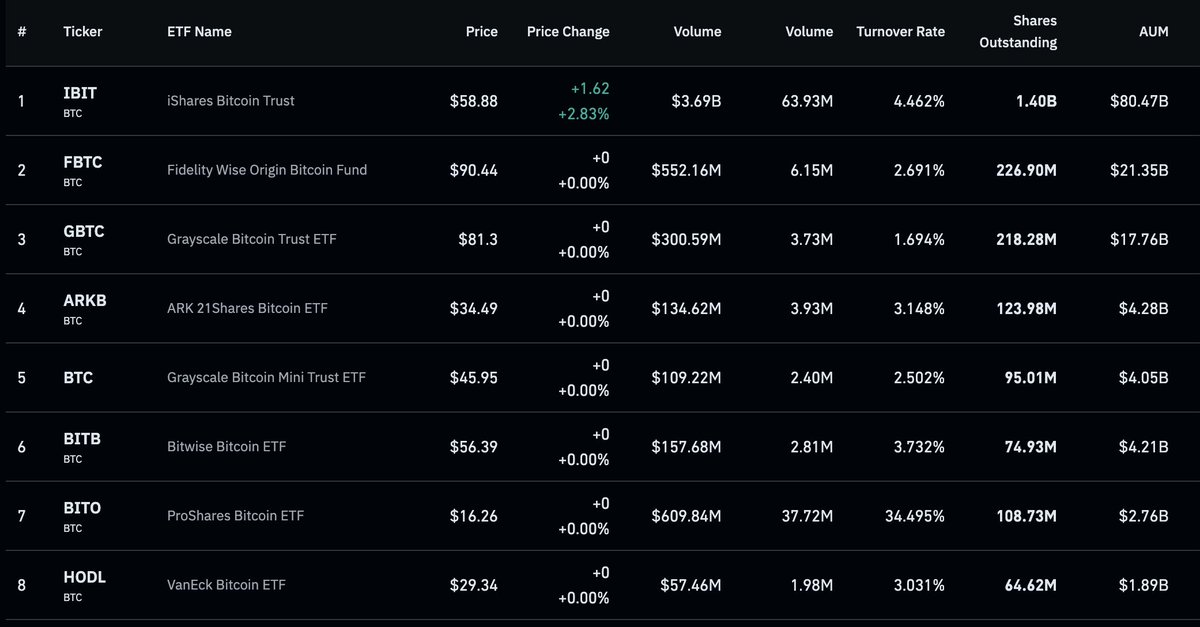This screenshot has height=627, width=1200.
Task: Open the GBTC ticker
Action: pyautogui.click(x=84, y=231)
